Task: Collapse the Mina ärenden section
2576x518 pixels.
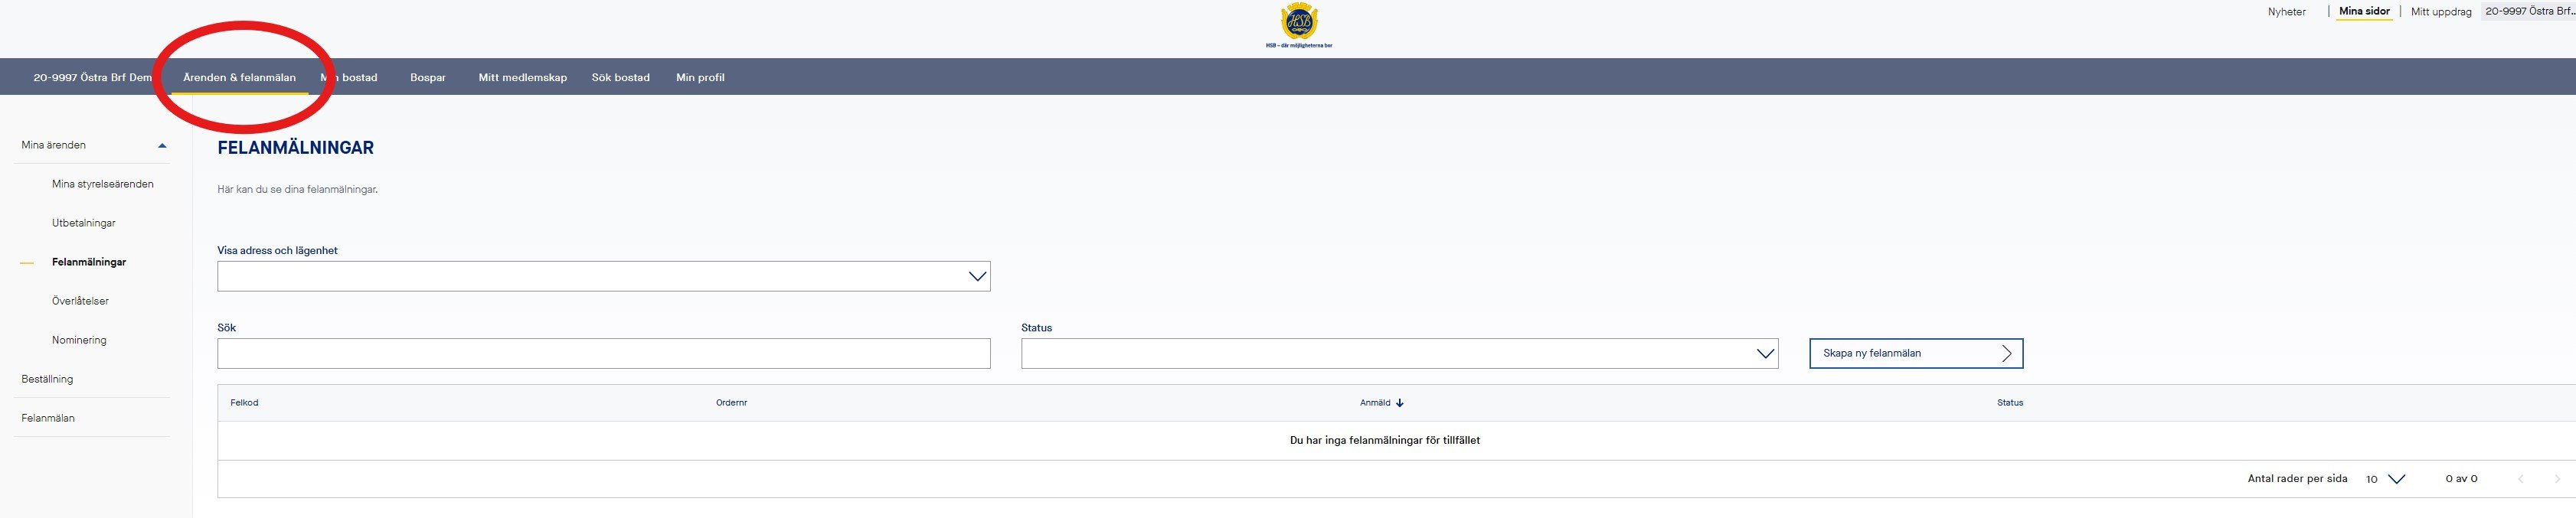Action: [162, 146]
